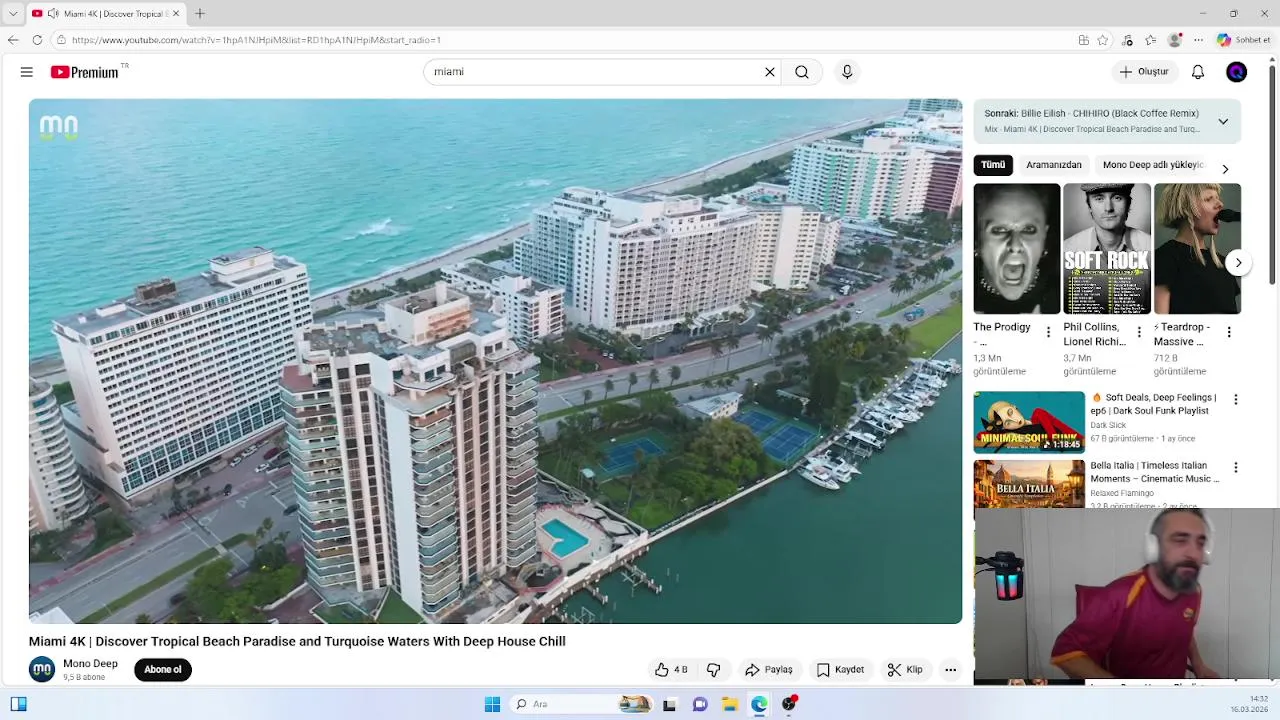
Task: Open the Mono Deep channel avatar
Action: 42,669
